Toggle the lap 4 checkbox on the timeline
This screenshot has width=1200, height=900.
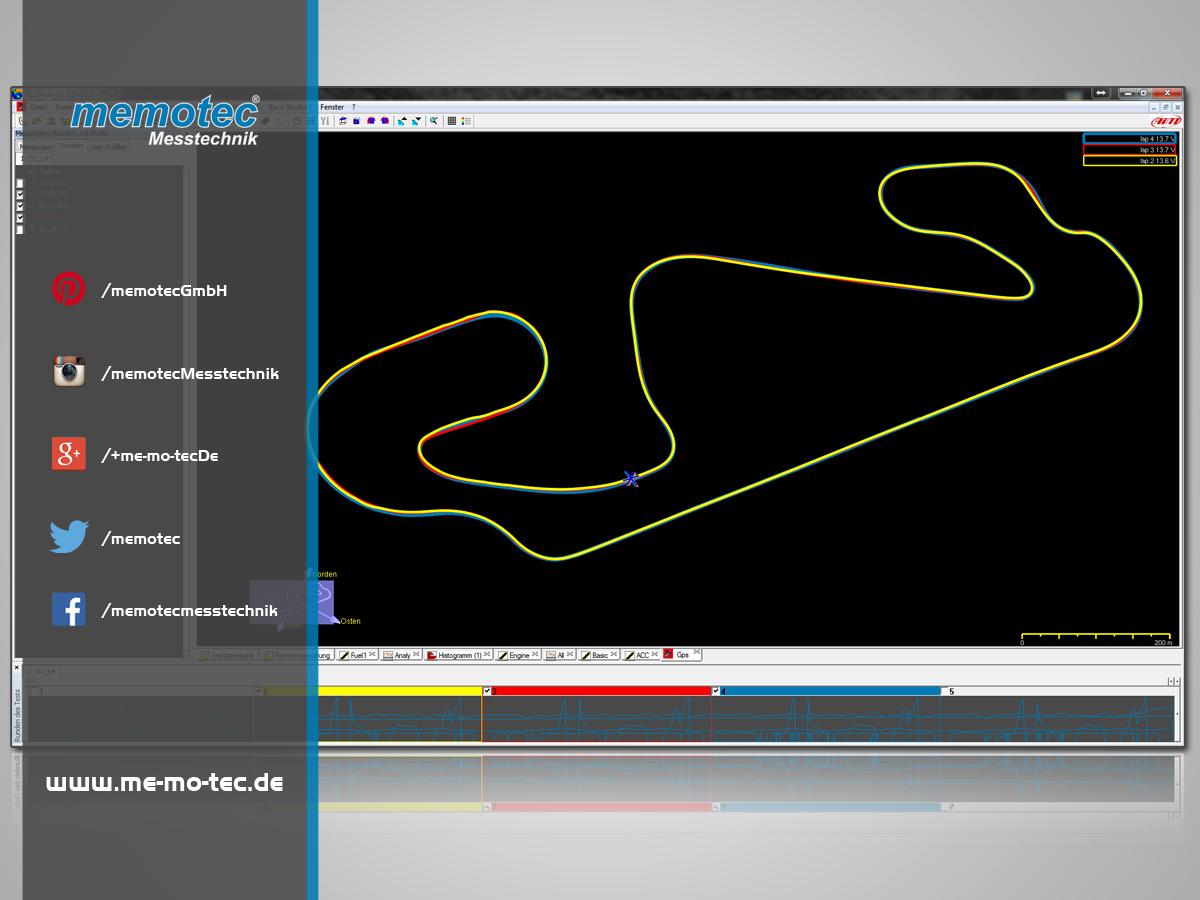tap(716, 691)
